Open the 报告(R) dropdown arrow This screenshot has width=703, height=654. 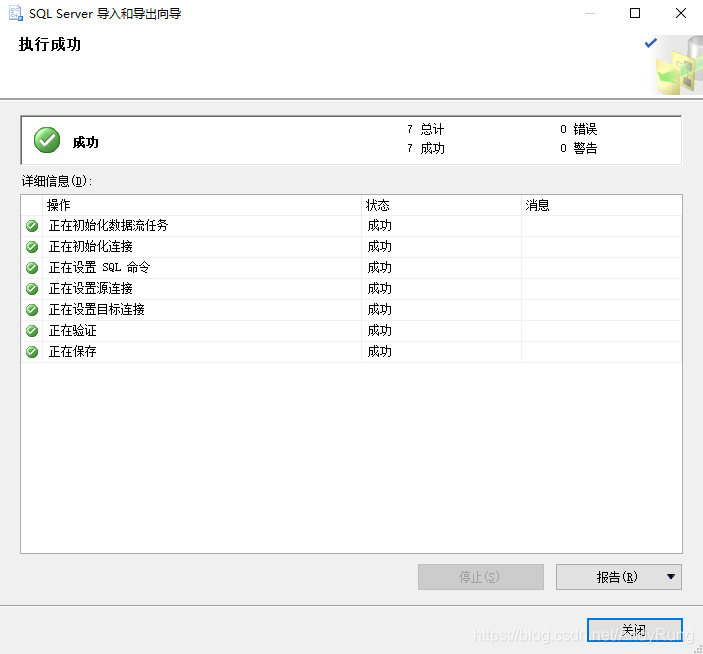(x=671, y=577)
